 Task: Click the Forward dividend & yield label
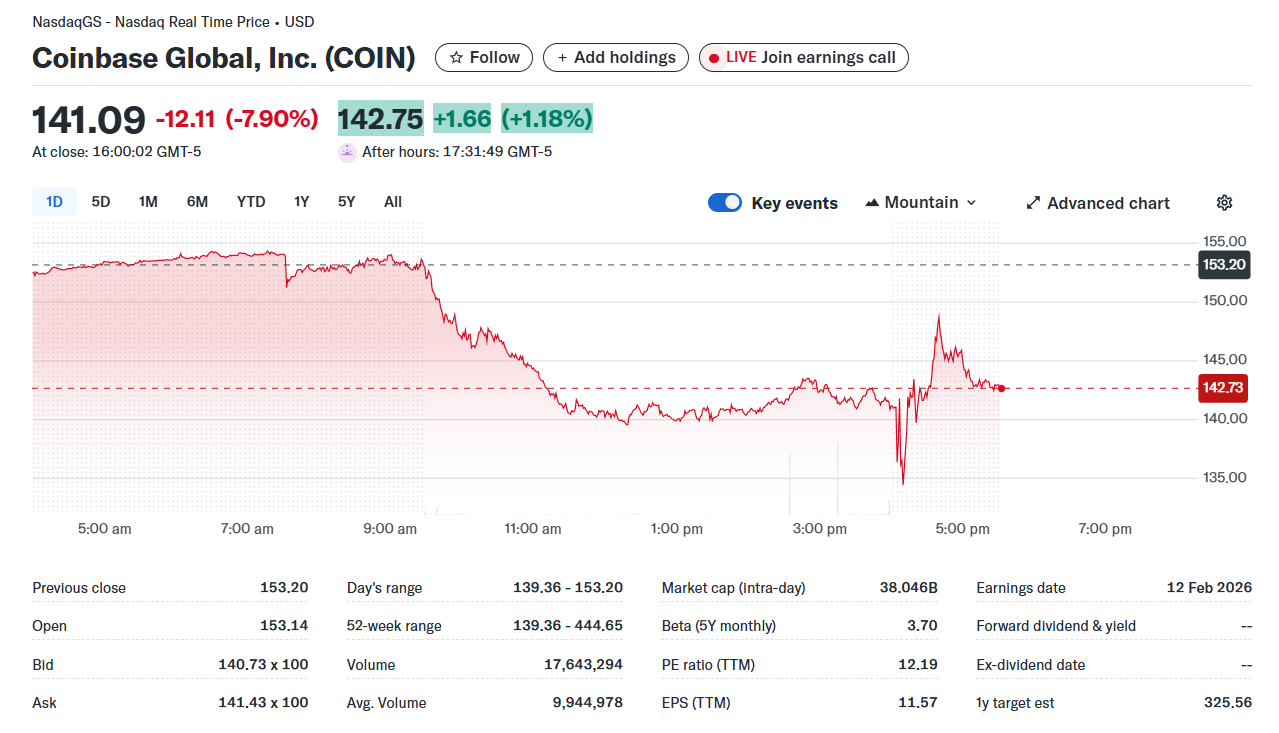tap(1056, 626)
